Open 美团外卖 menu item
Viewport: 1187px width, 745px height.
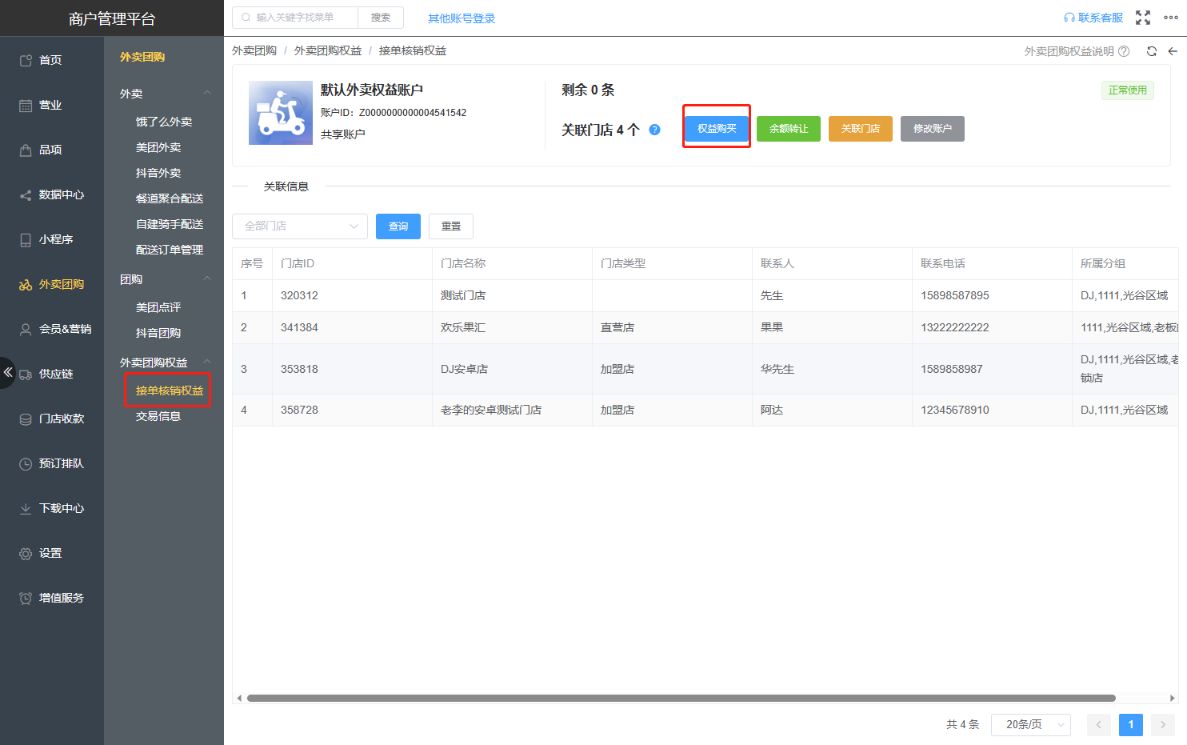tap(158, 148)
